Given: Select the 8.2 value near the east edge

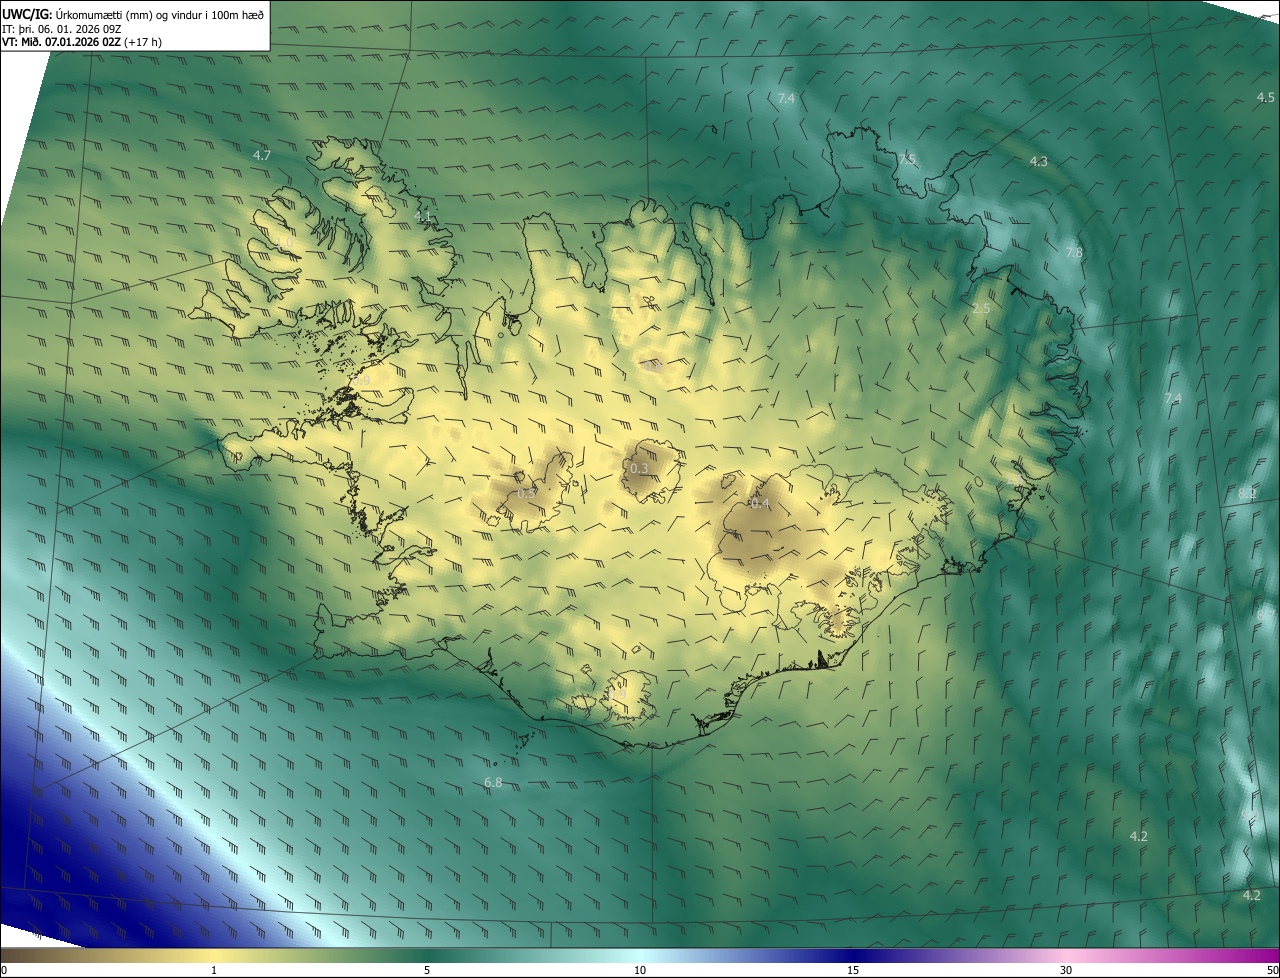Looking at the screenshot, I should click(1247, 493).
